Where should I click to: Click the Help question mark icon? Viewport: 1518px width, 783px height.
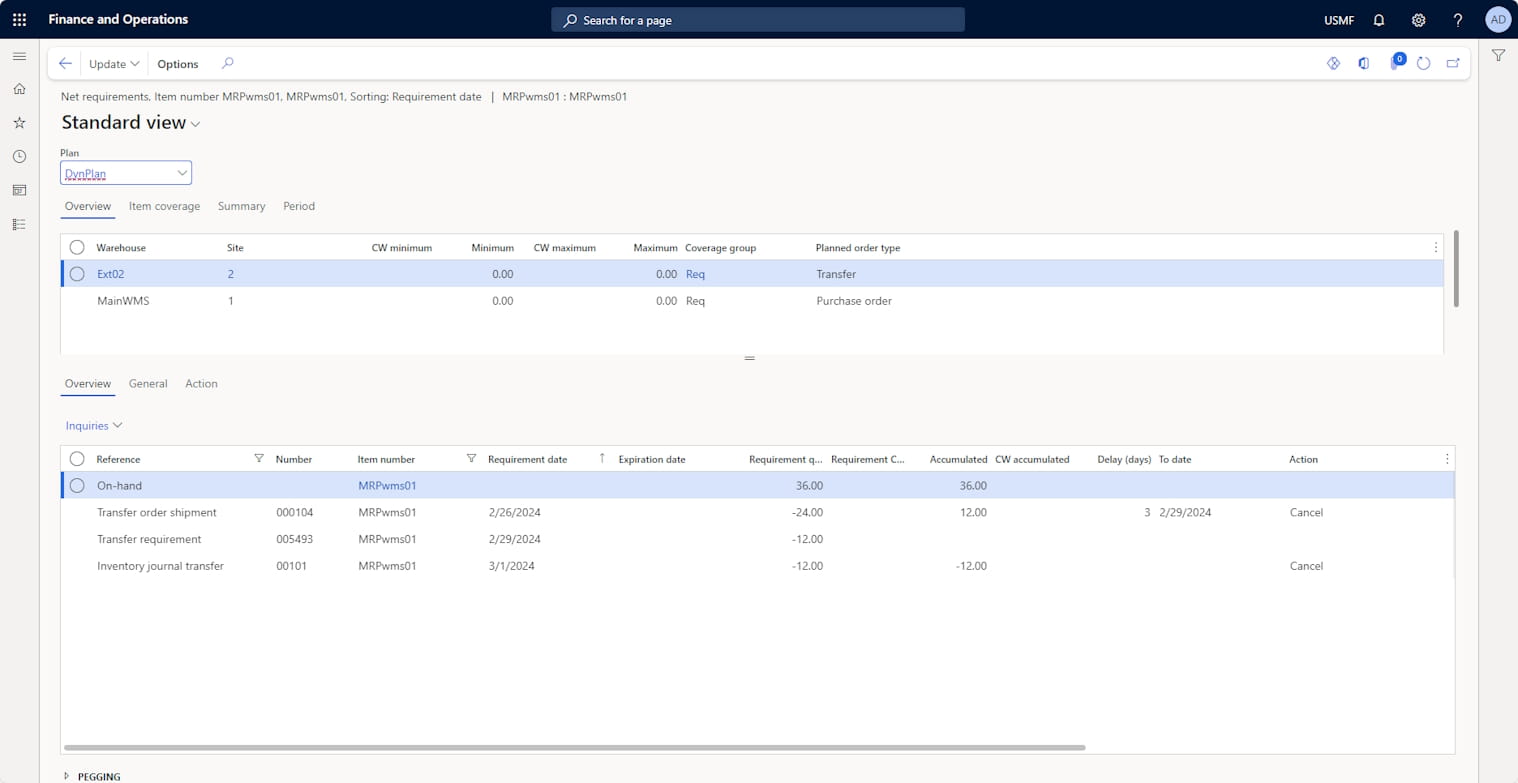[1458, 20]
